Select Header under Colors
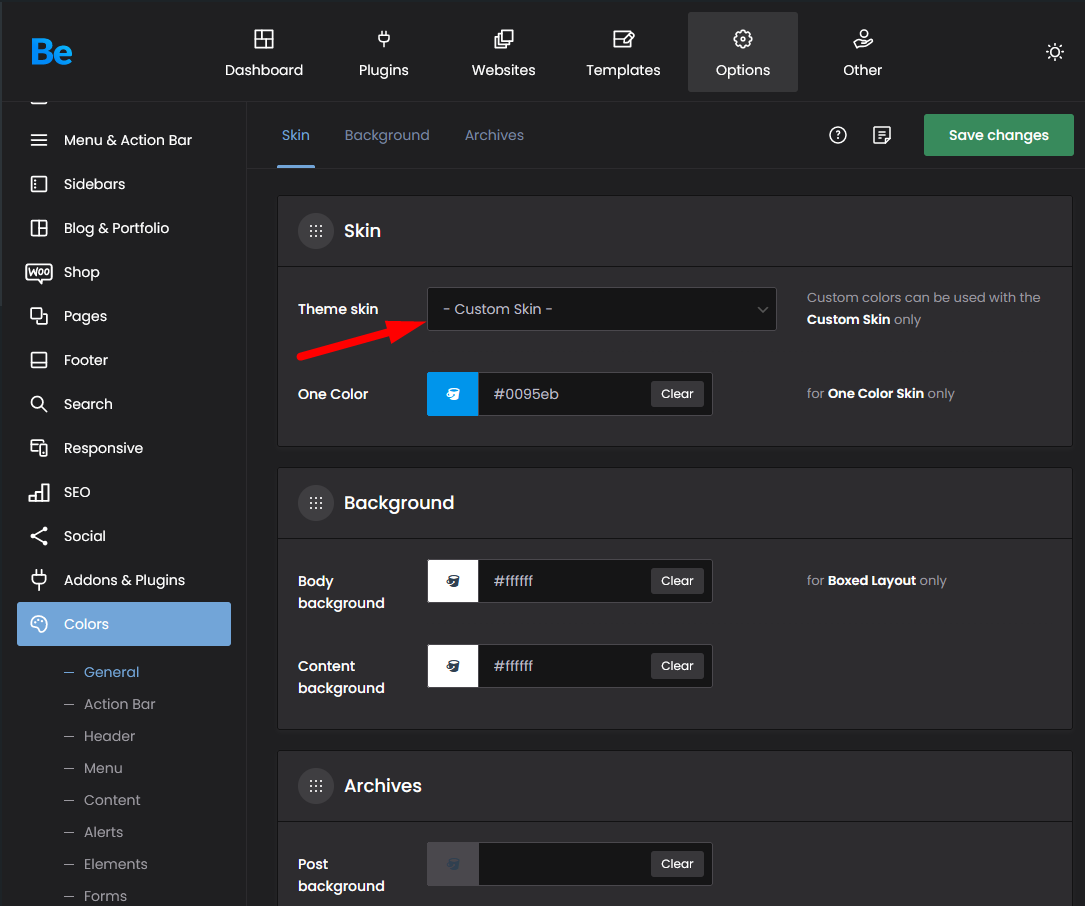1085x906 pixels. [109, 736]
